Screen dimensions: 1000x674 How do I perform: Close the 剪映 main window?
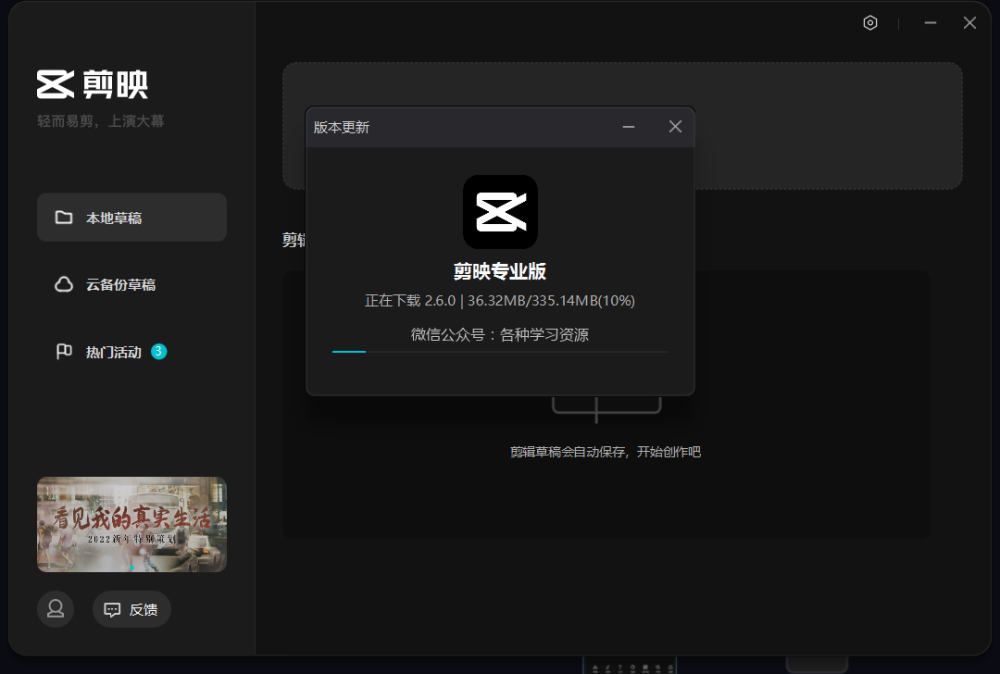(x=969, y=23)
